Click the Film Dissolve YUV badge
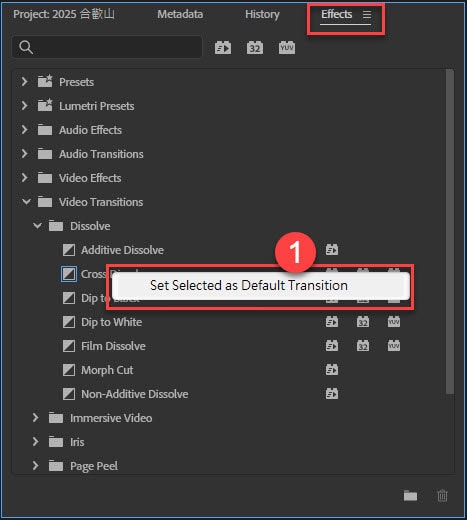 [394, 346]
